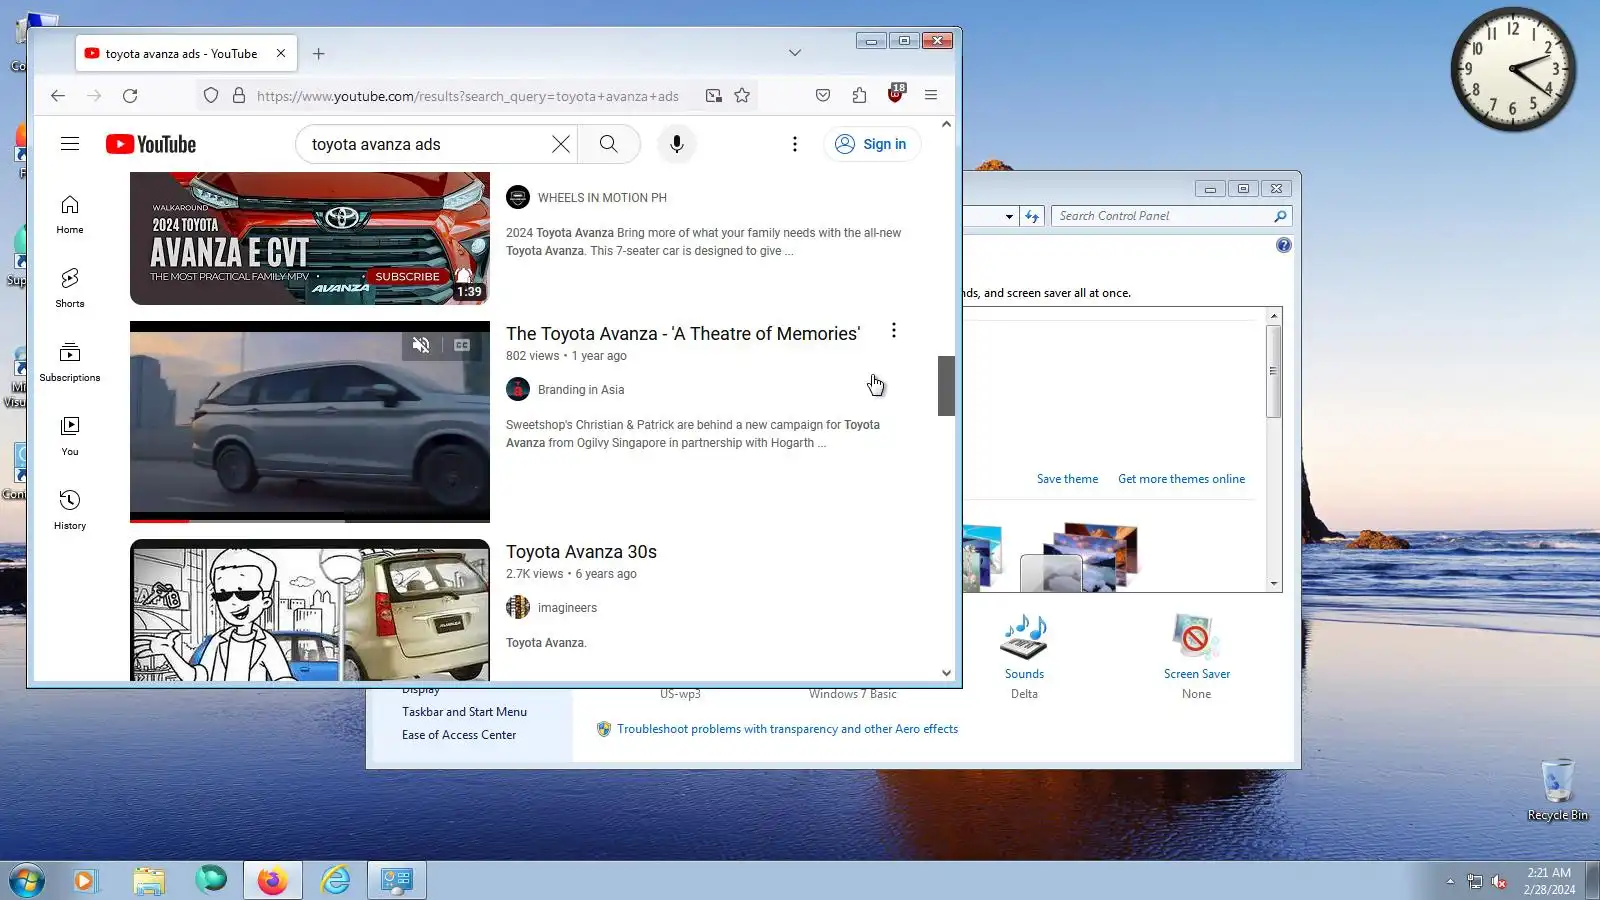
Task: Bookmark this page with the star
Action: click(x=742, y=96)
